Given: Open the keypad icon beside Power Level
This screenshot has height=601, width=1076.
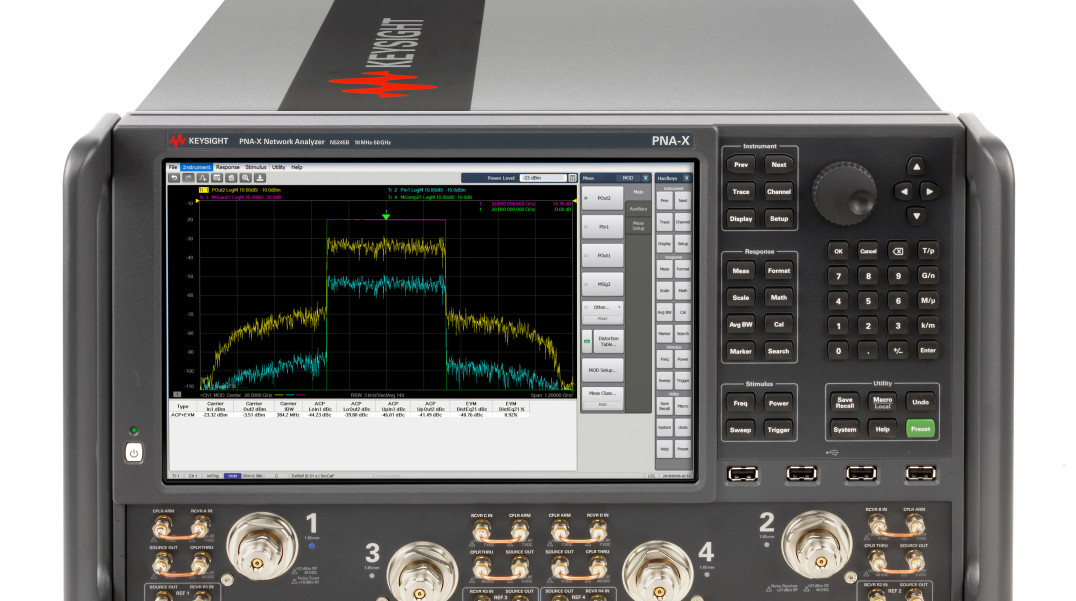Looking at the screenshot, I should [x=572, y=178].
